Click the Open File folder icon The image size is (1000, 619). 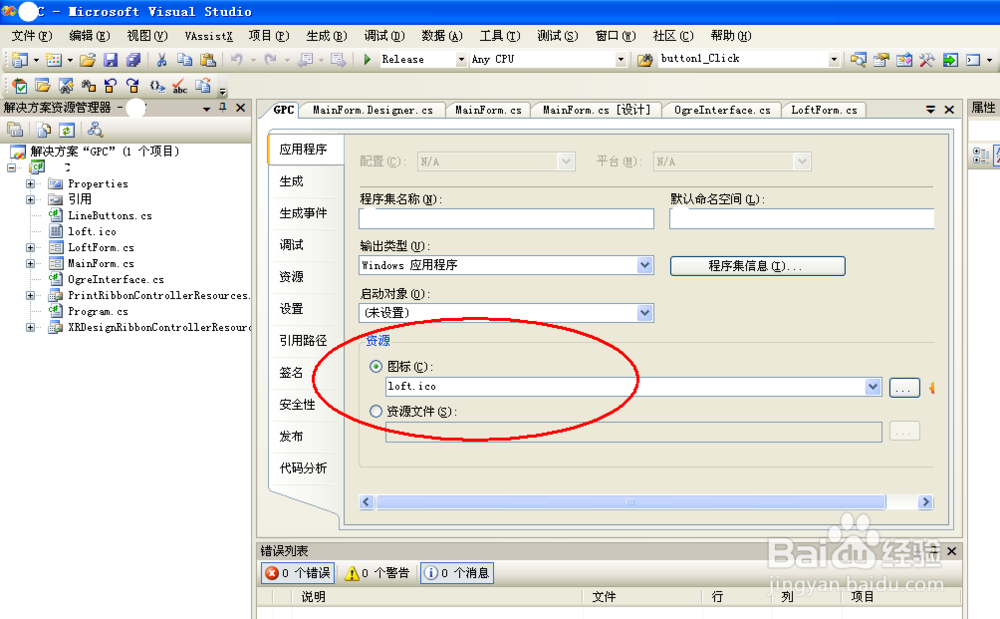[x=87, y=60]
